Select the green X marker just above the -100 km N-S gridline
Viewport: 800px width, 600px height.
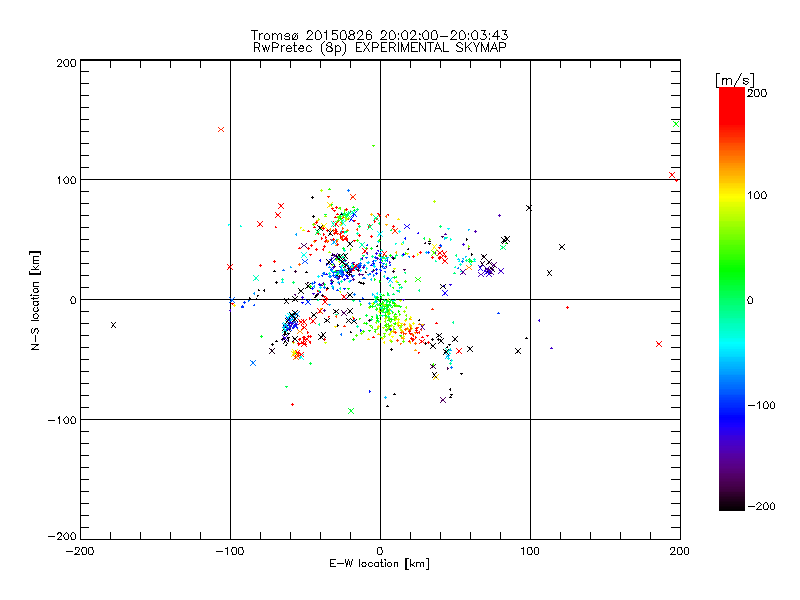coord(351,411)
